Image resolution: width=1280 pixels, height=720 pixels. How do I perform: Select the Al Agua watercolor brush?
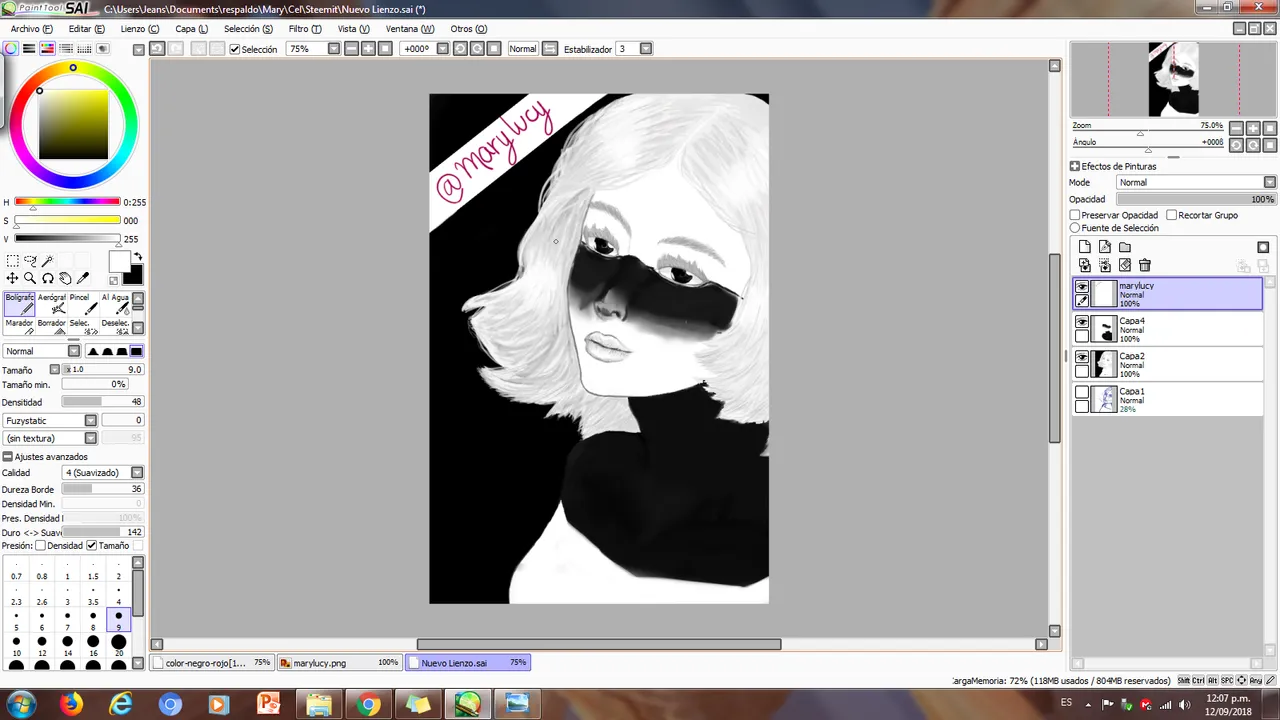click(x=115, y=303)
